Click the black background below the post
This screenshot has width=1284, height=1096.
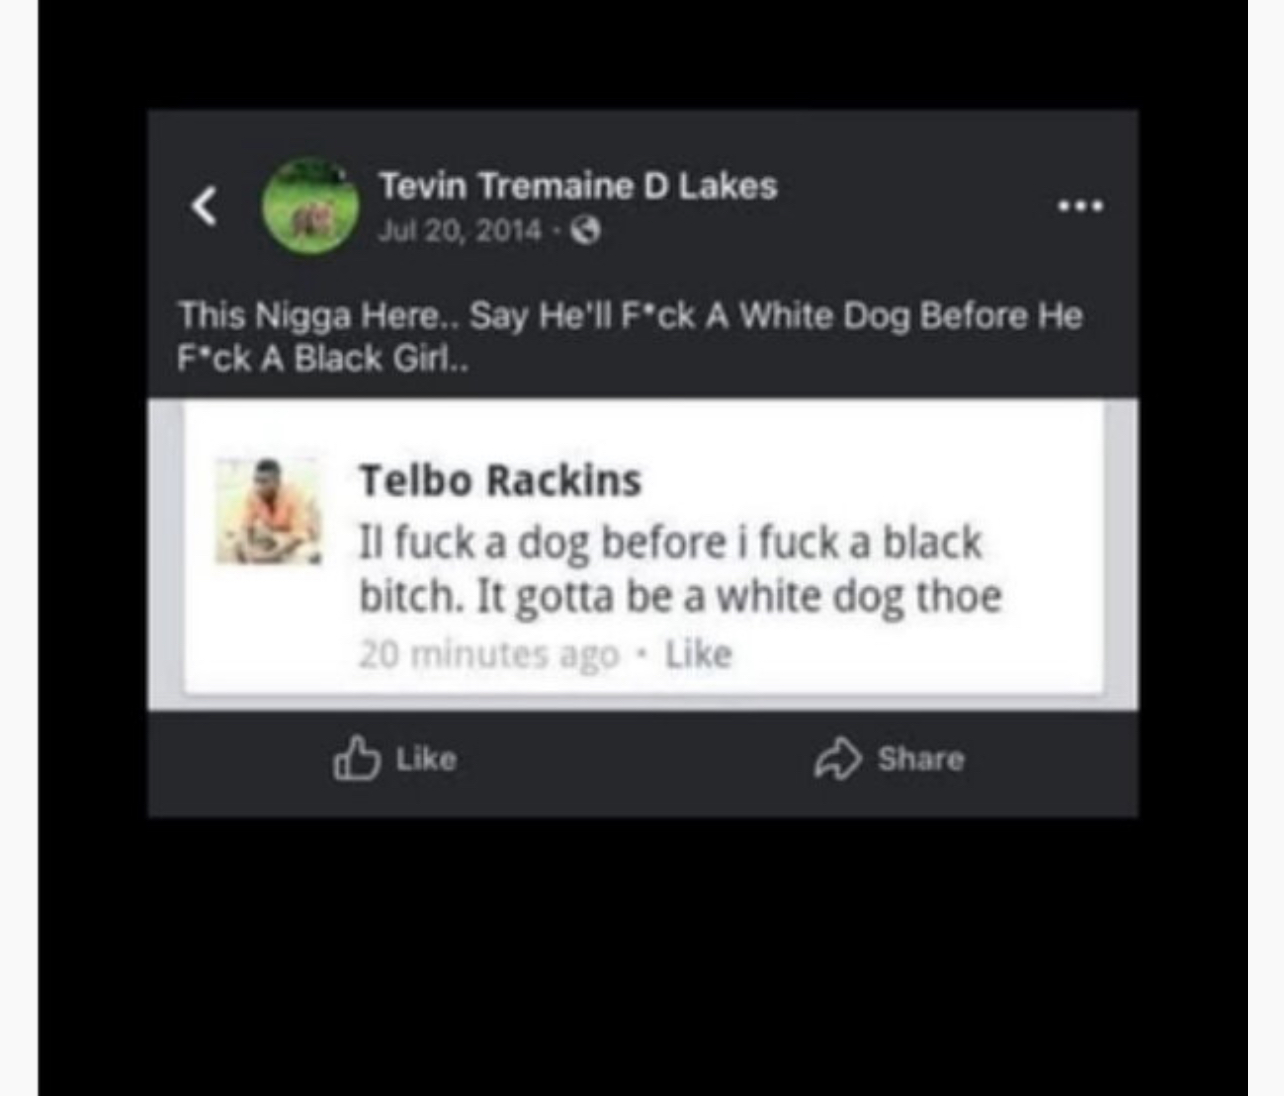click(643, 950)
